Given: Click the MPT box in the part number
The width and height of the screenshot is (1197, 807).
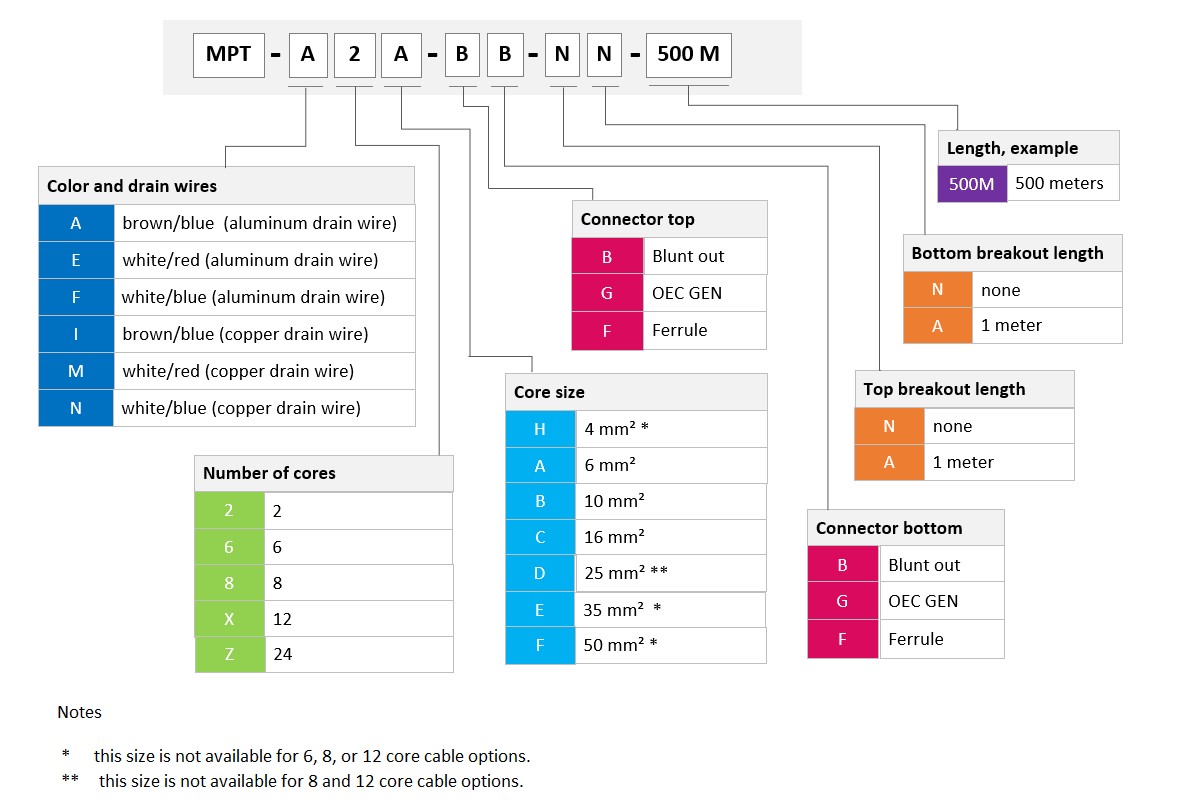Looking at the screenshot, I should pos(229,54).
